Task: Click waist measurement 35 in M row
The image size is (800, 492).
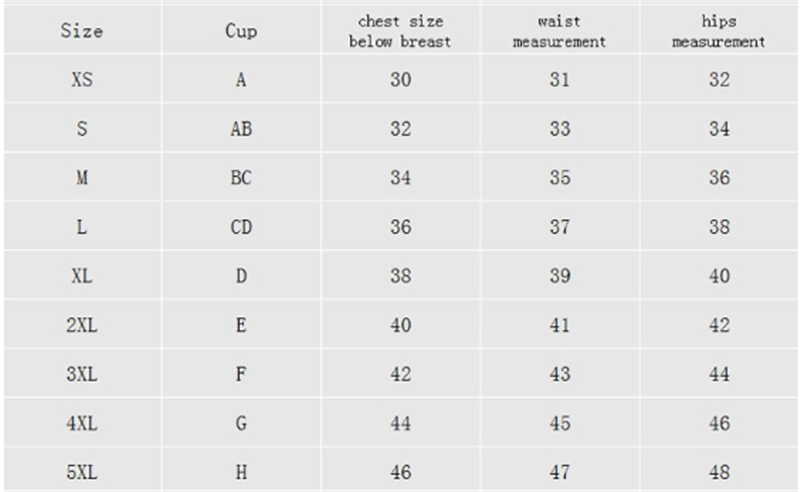Action: [560, 178]
